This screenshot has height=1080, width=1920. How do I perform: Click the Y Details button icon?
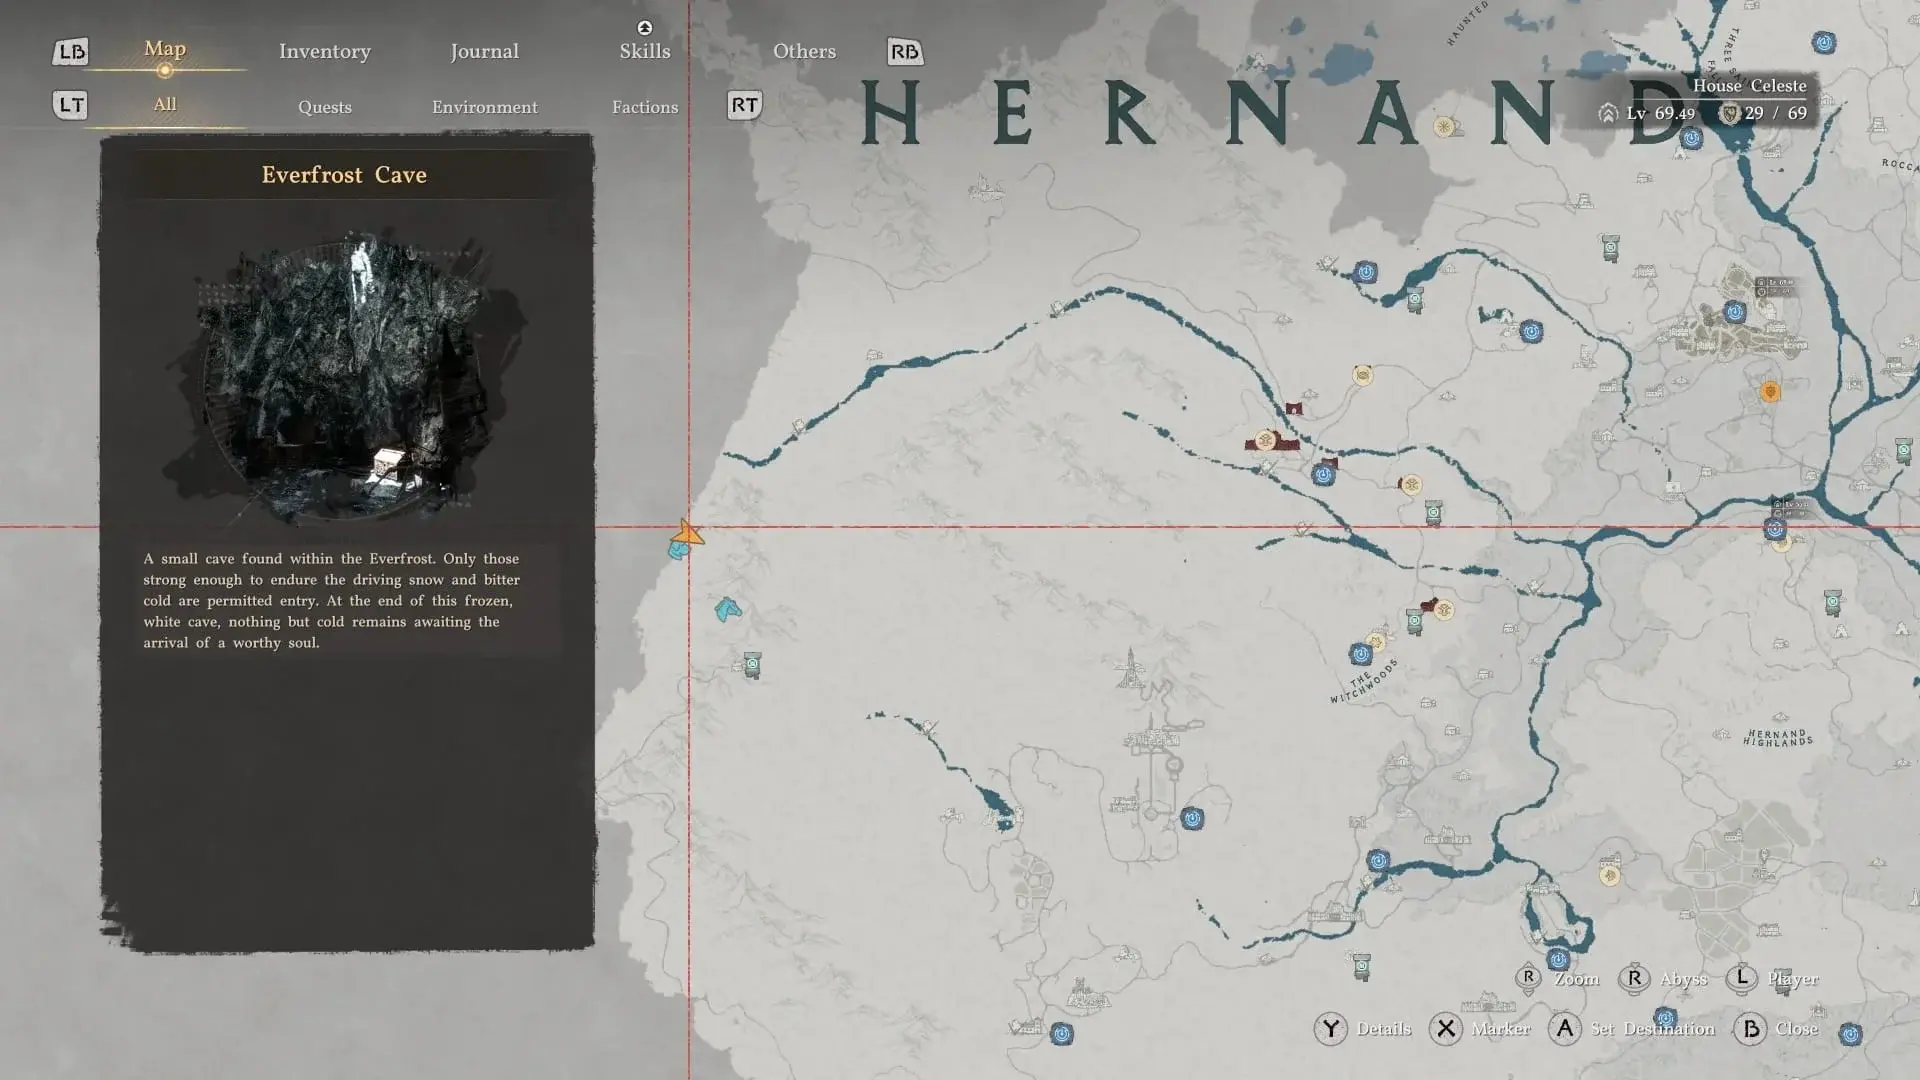(x=1330, y=1029)
